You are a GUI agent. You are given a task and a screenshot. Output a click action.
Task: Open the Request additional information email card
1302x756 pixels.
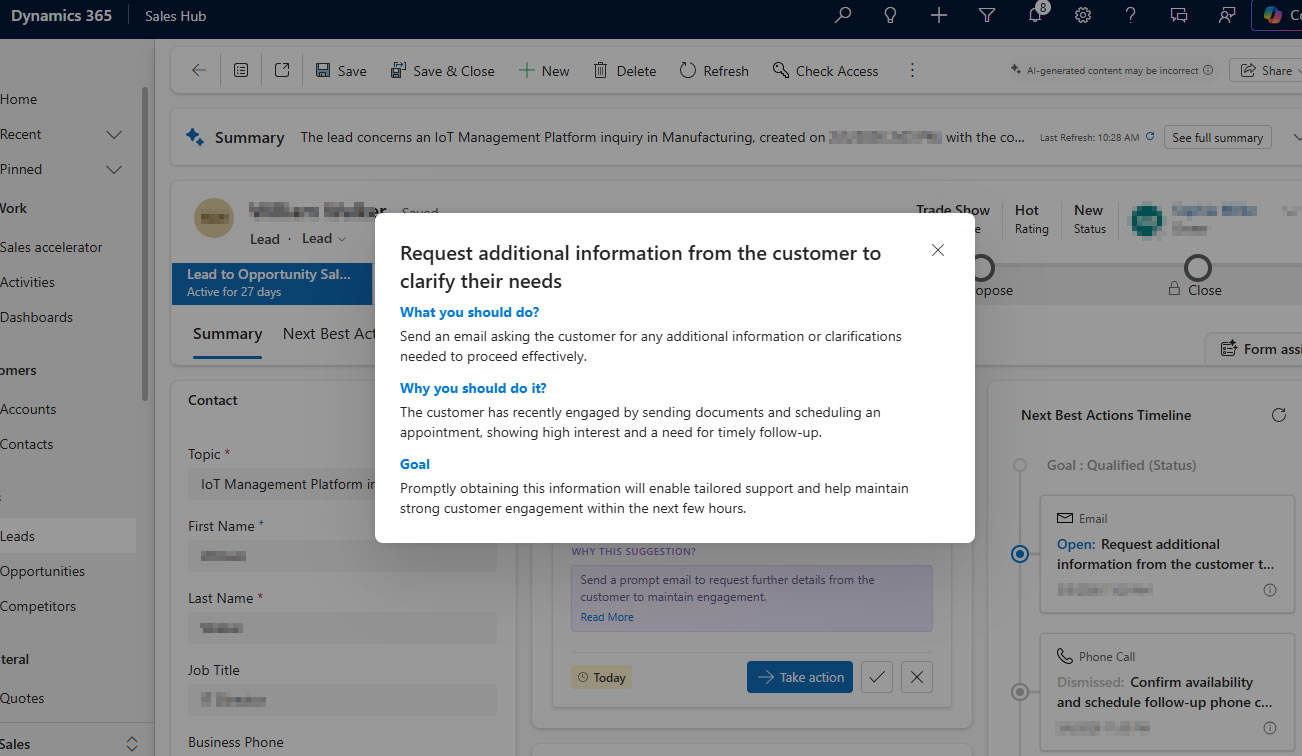pos(1165,554)
